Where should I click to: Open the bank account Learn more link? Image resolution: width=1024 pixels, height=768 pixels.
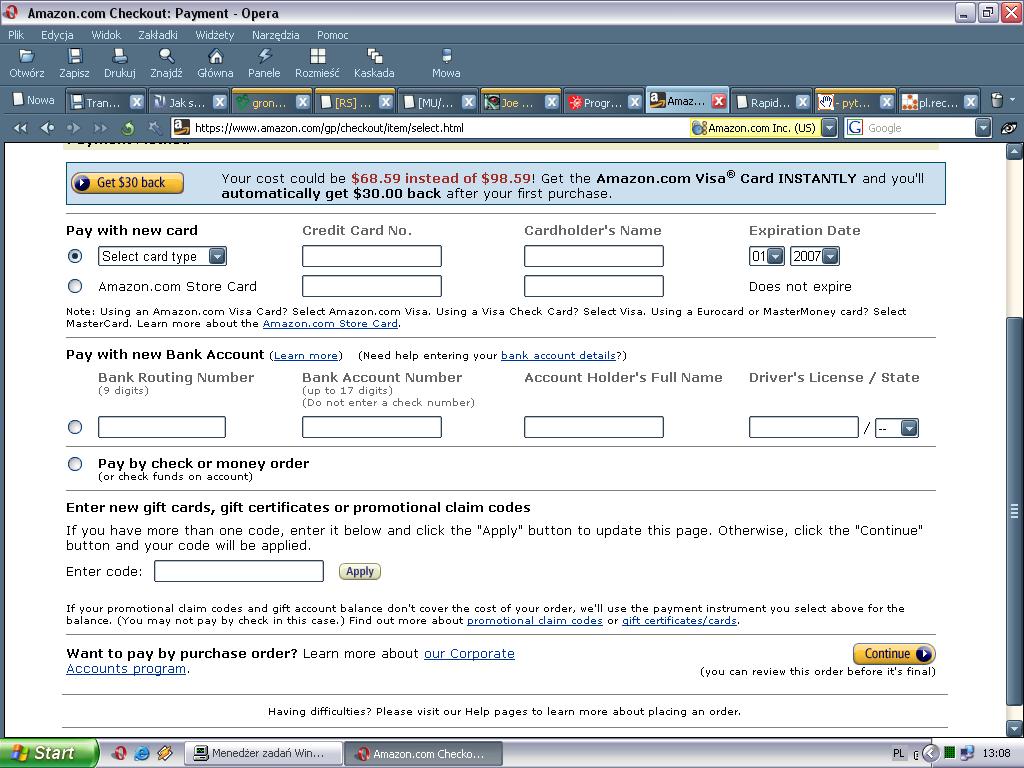[306, 356]
